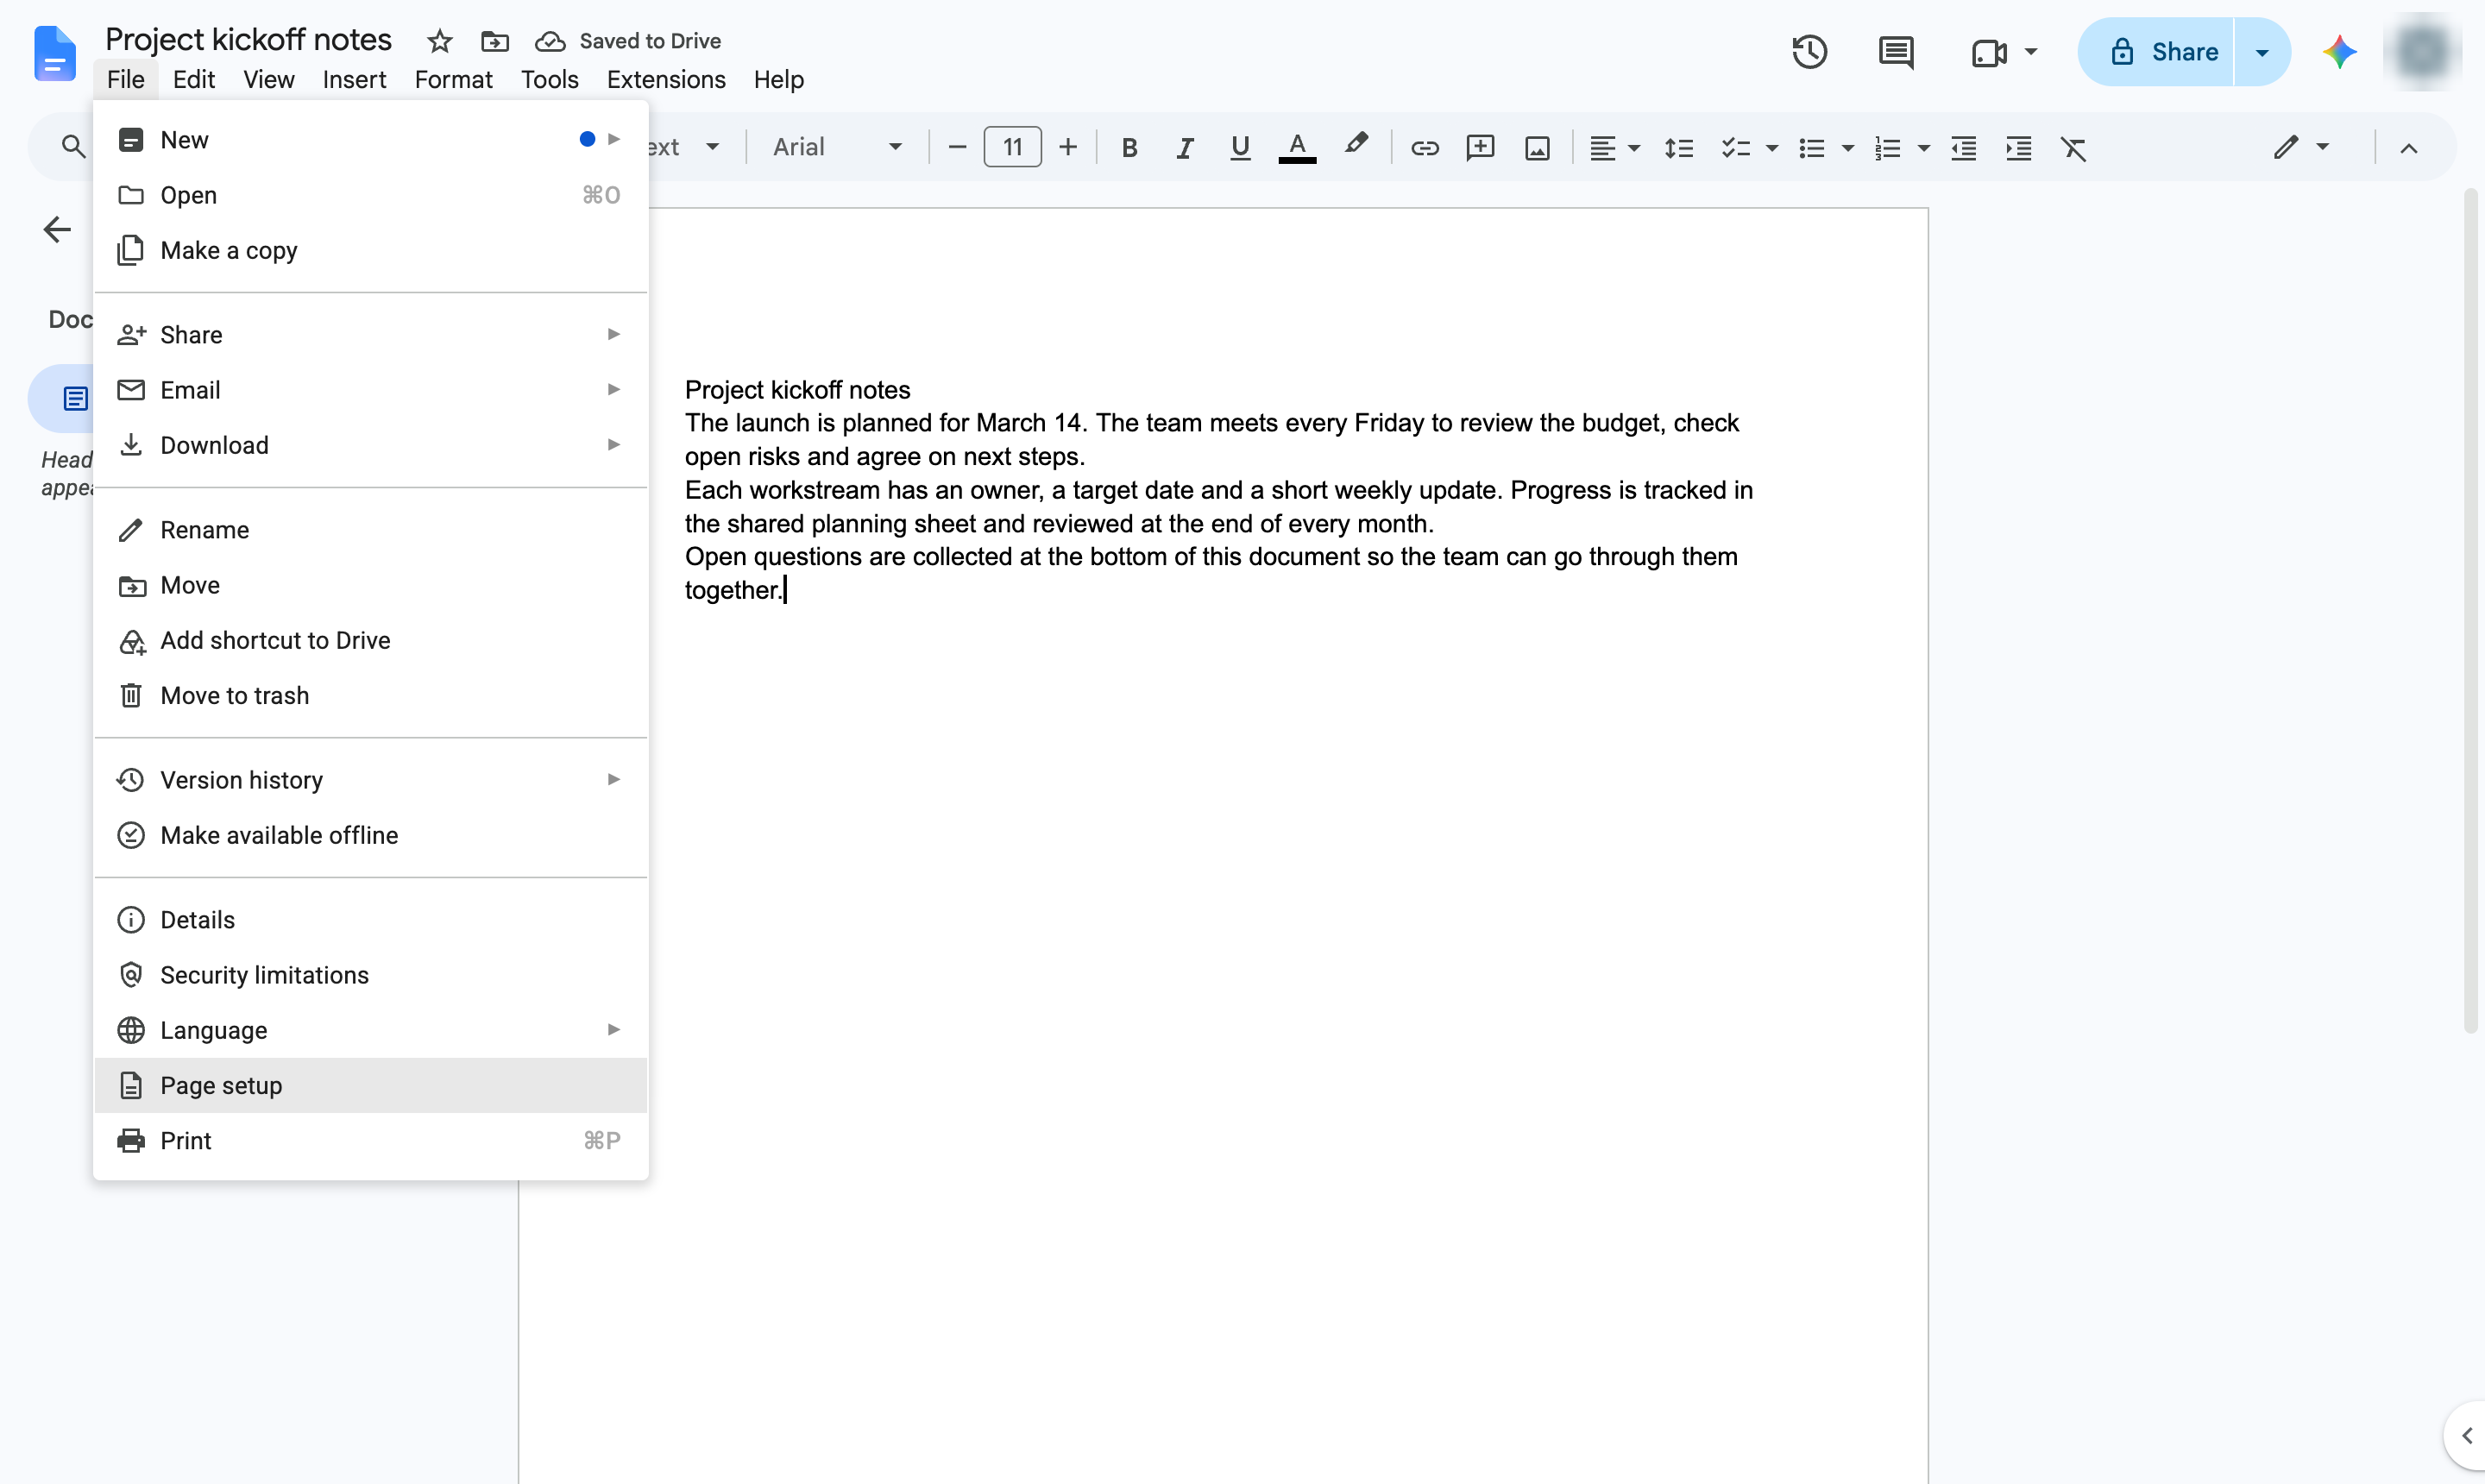This screenshot has width=2485, height=1484.
Task: Open the editing mode pencil dropdown
Action: coord(2301,148)
